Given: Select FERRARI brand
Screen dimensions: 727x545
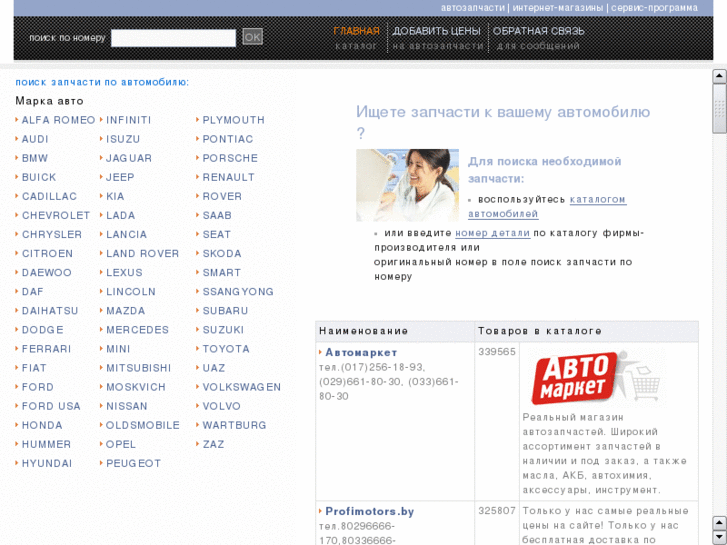Looking at the screenshot, I should point(46,349).
